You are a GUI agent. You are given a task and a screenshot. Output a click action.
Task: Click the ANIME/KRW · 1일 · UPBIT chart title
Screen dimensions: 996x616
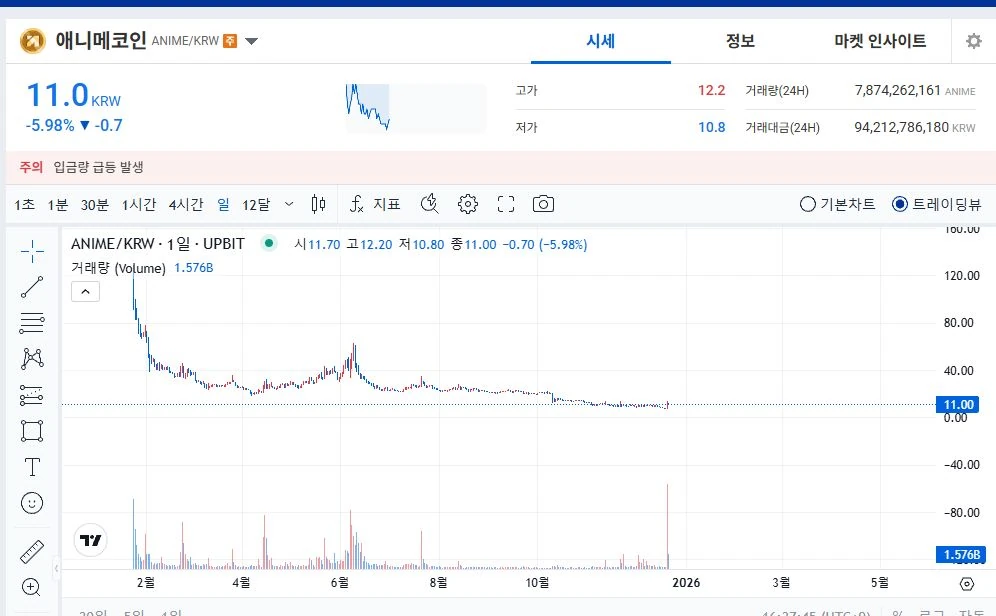[x=158, y=243]
